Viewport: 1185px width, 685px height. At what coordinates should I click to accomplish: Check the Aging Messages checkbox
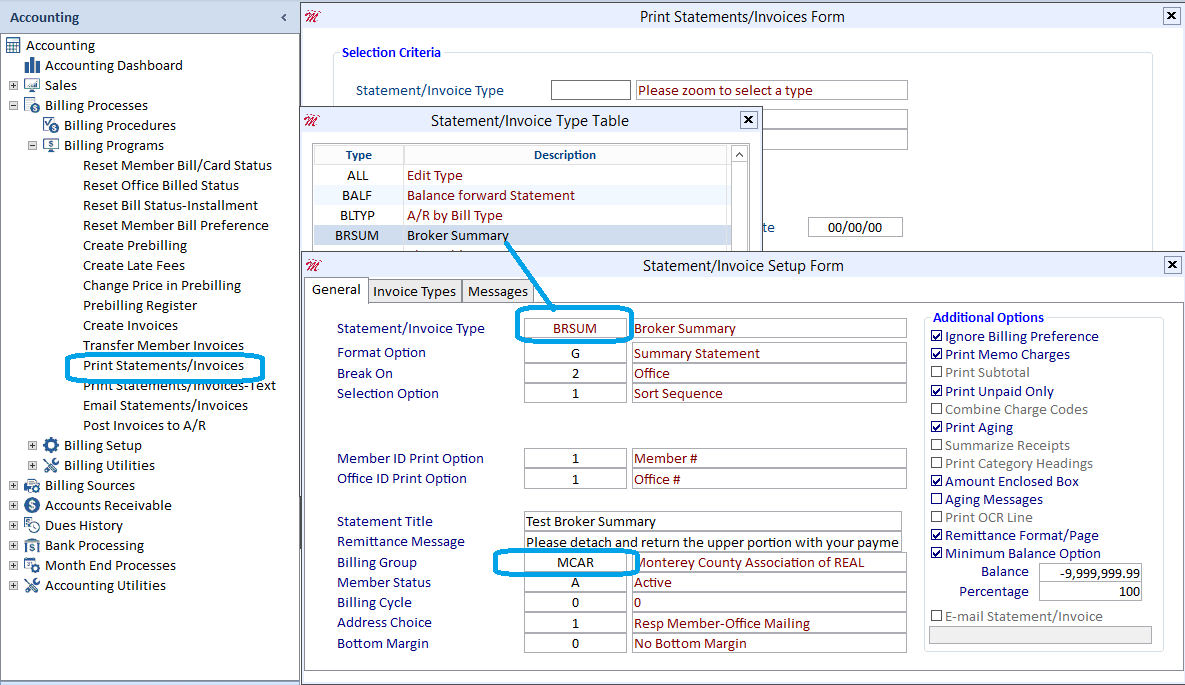pyautogui.click(x=936, y=499)
